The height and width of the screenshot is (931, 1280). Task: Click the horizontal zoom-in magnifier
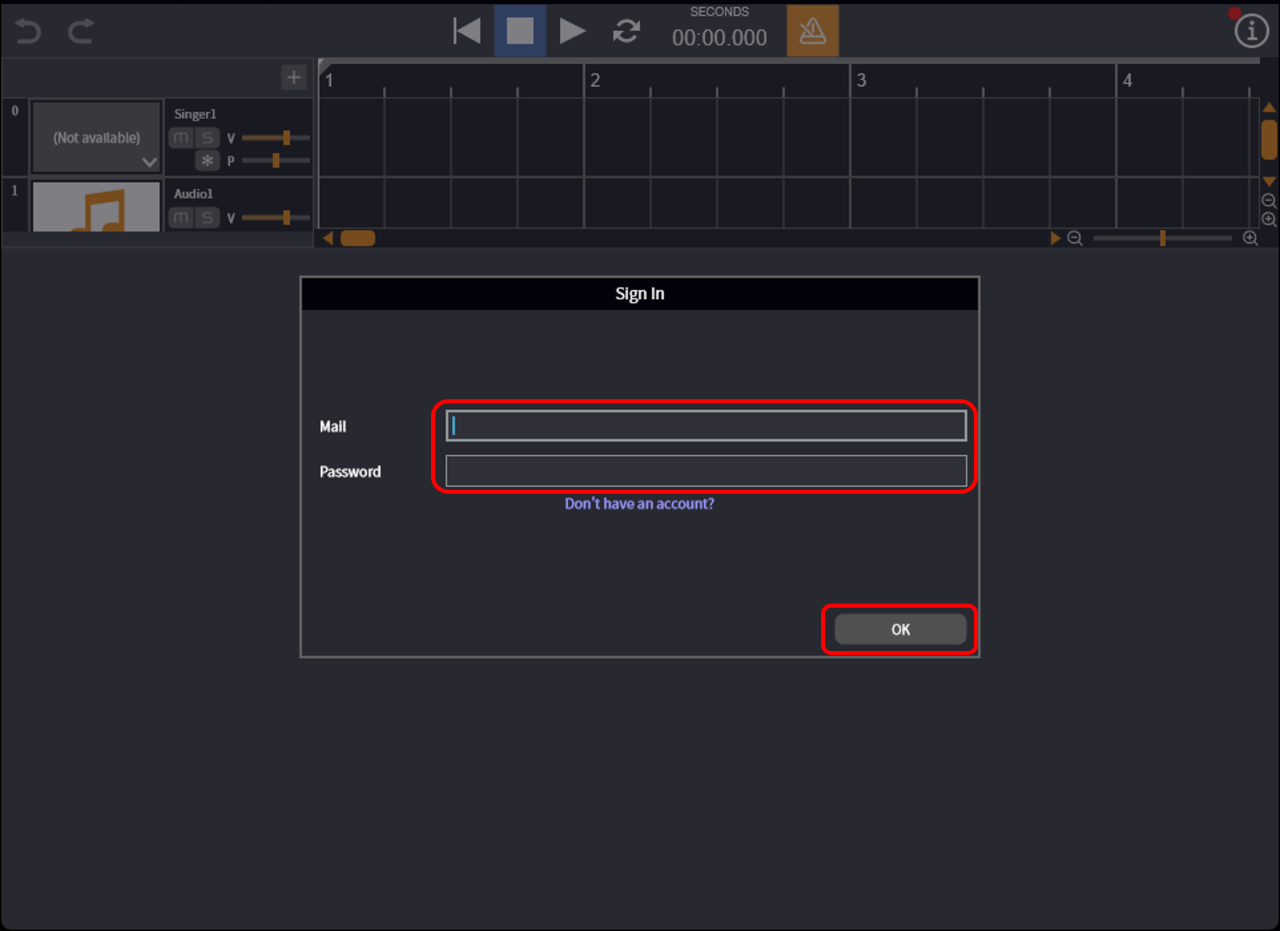1250,238
